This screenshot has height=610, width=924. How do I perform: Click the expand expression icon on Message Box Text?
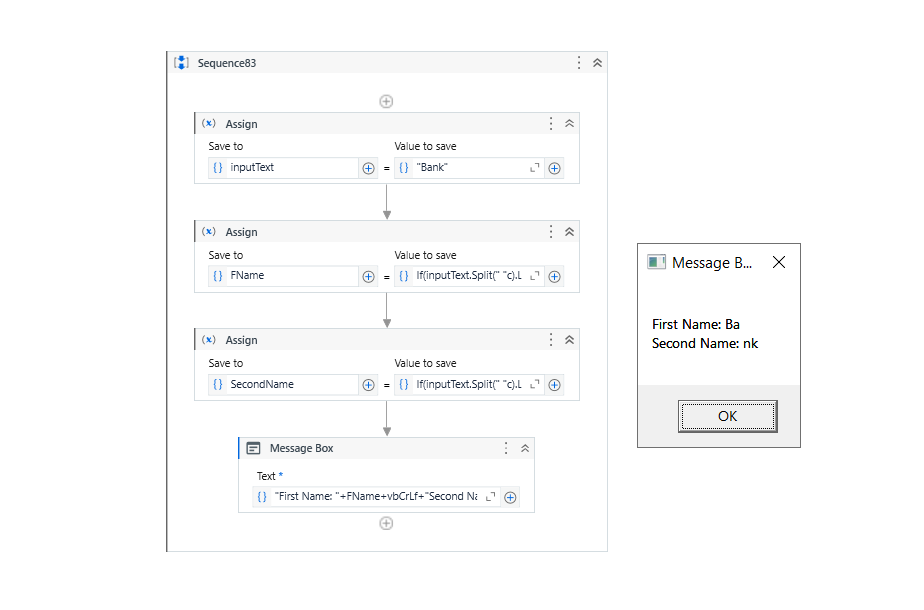[490, 497]
